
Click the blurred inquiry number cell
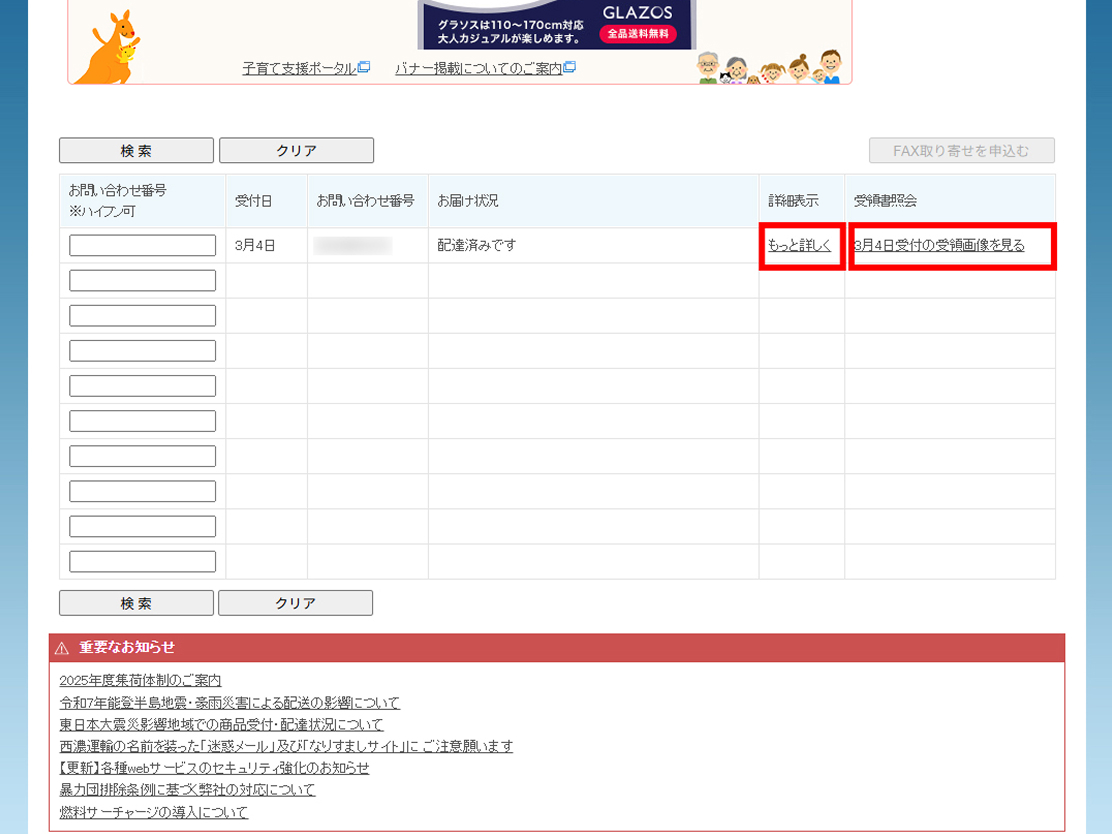[x=368, y=245]
